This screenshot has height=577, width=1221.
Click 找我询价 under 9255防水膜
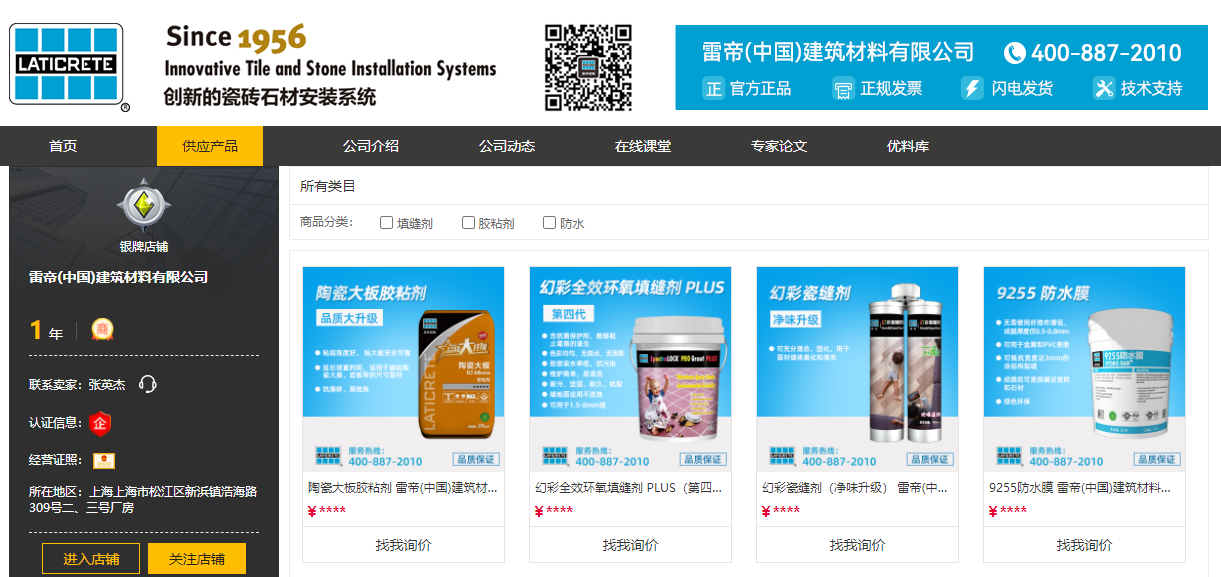(1084, 545)
